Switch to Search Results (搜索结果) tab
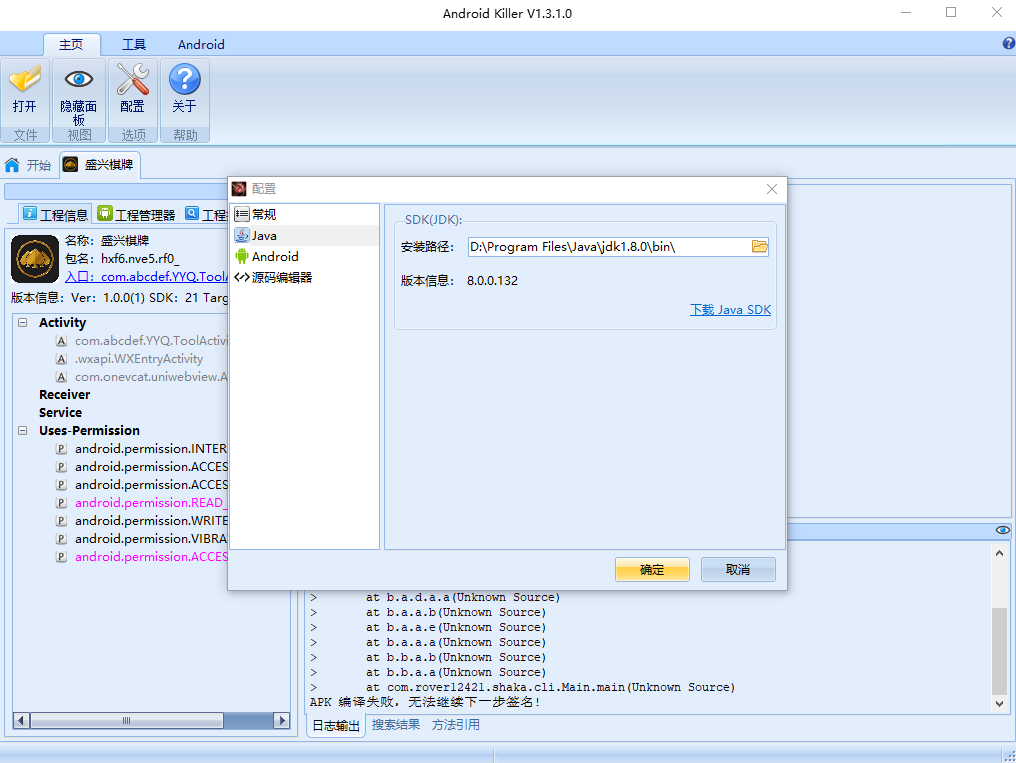Screen dimensions: 1016x763 pos(396,725)
